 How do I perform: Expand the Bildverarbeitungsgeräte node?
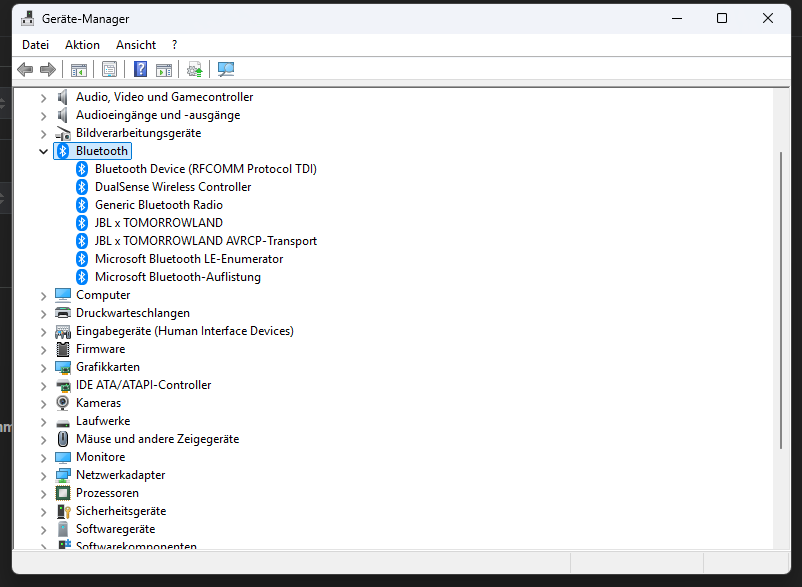click(43, 134)
